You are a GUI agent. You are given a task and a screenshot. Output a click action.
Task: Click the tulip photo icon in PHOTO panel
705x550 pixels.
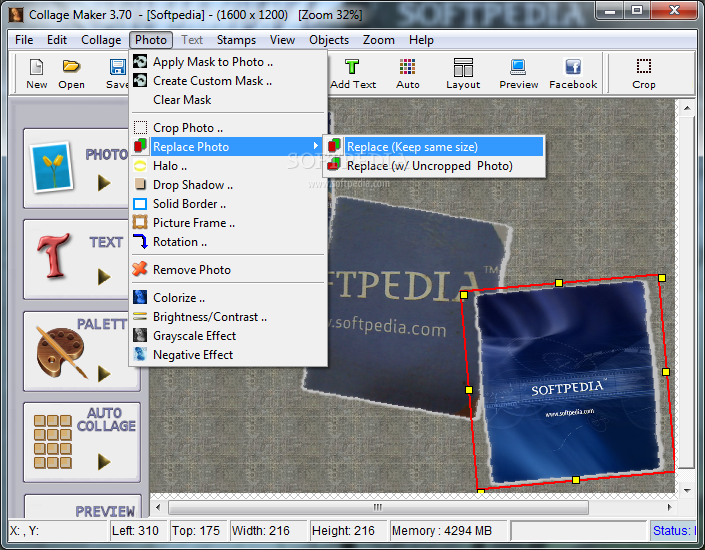(x=51, y=167)
